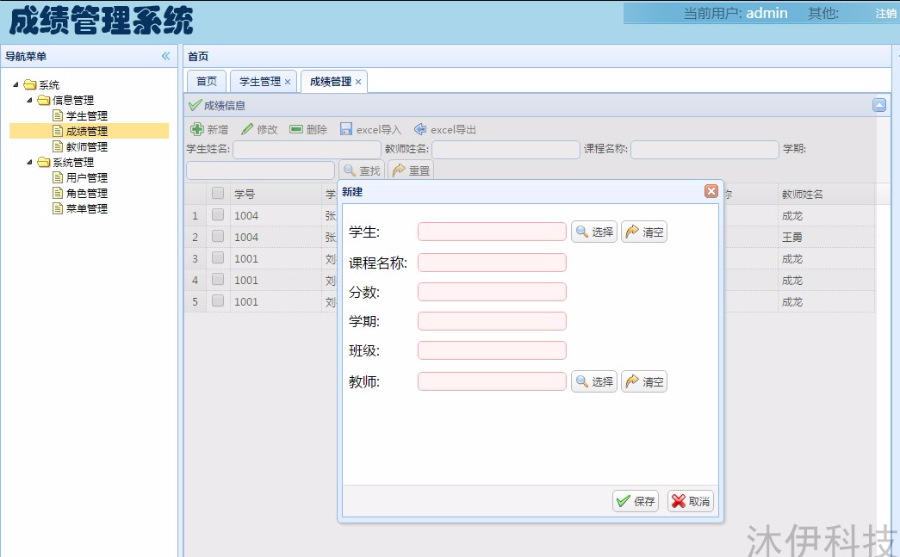This screenshot has height=557, width=900.
Task: Close the 学生管理 tab
Action: tap(288, 82)
